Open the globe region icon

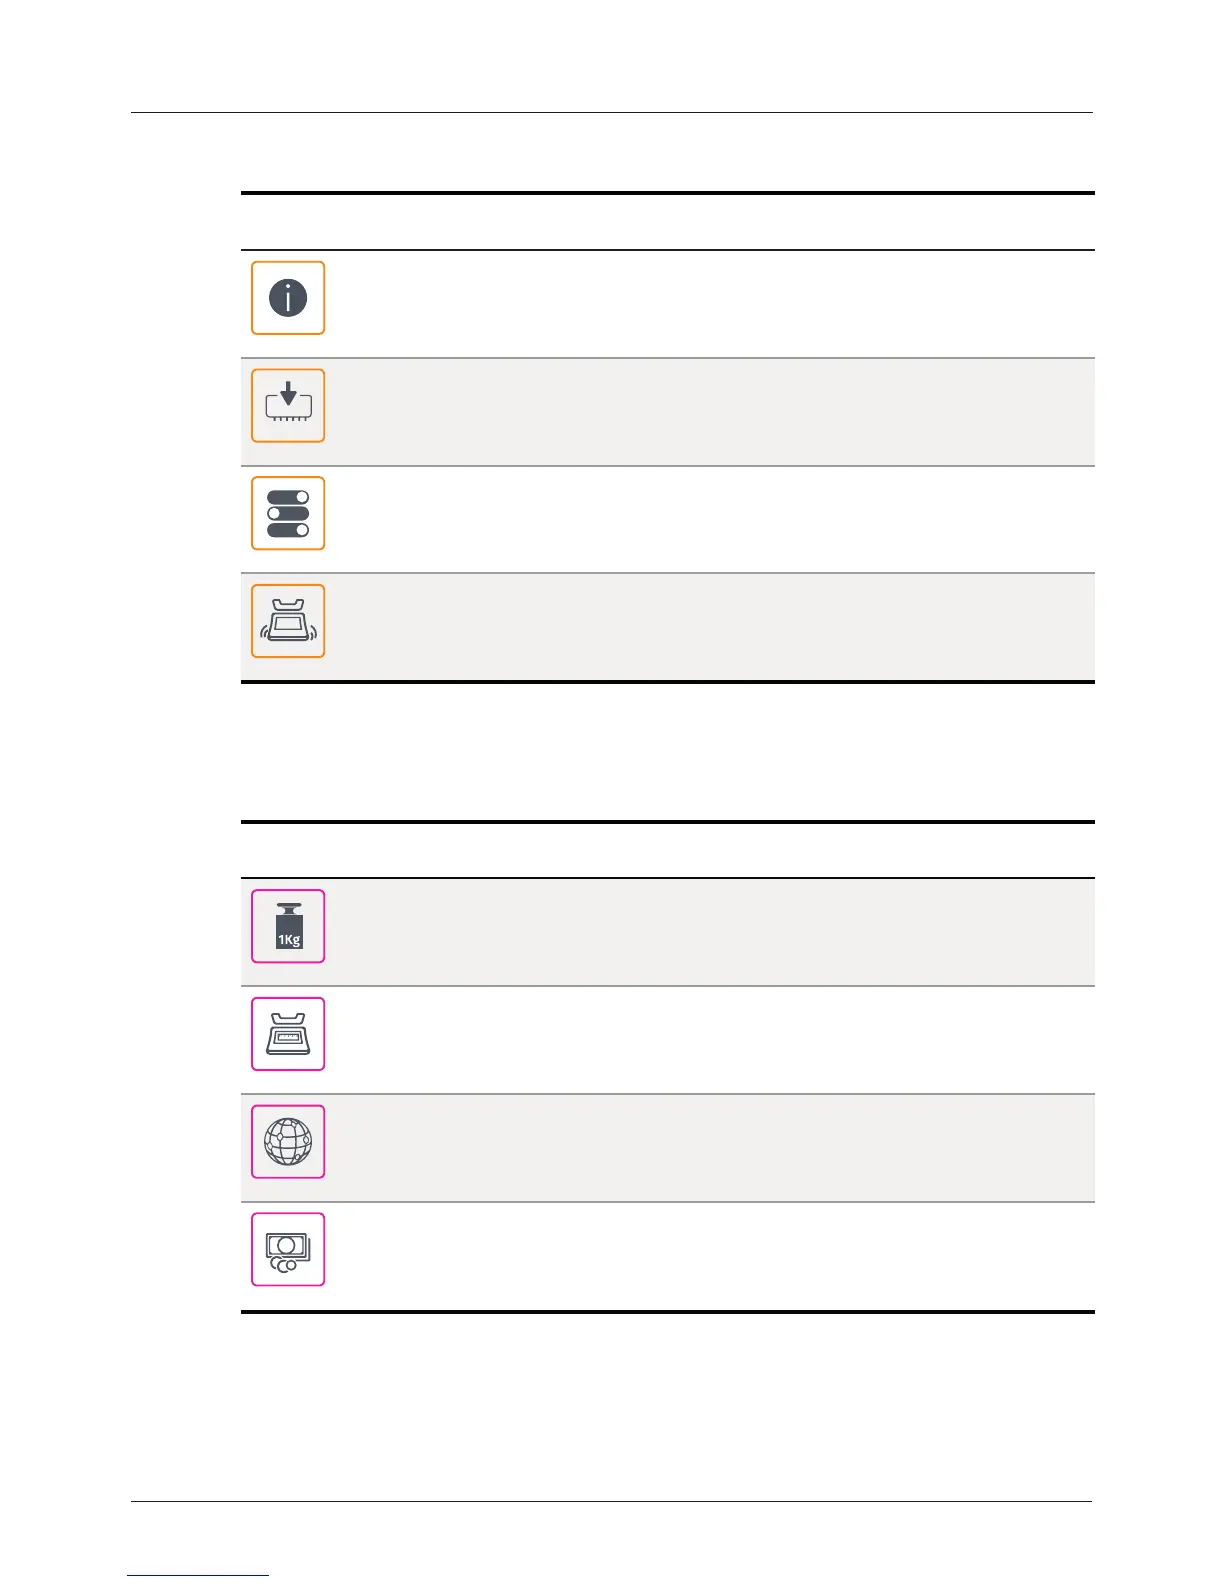coord(288,1142)
